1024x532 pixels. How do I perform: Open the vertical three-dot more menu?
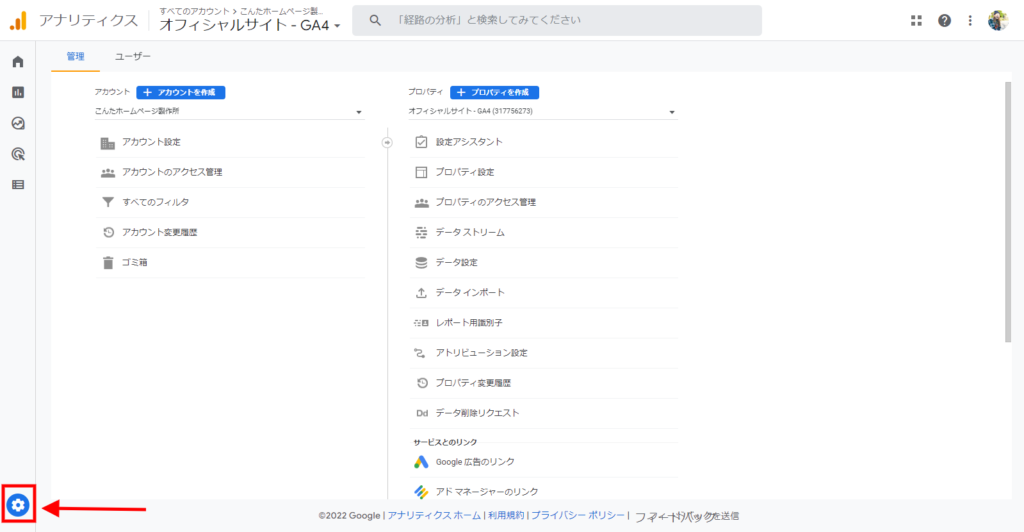pos(970,21)
